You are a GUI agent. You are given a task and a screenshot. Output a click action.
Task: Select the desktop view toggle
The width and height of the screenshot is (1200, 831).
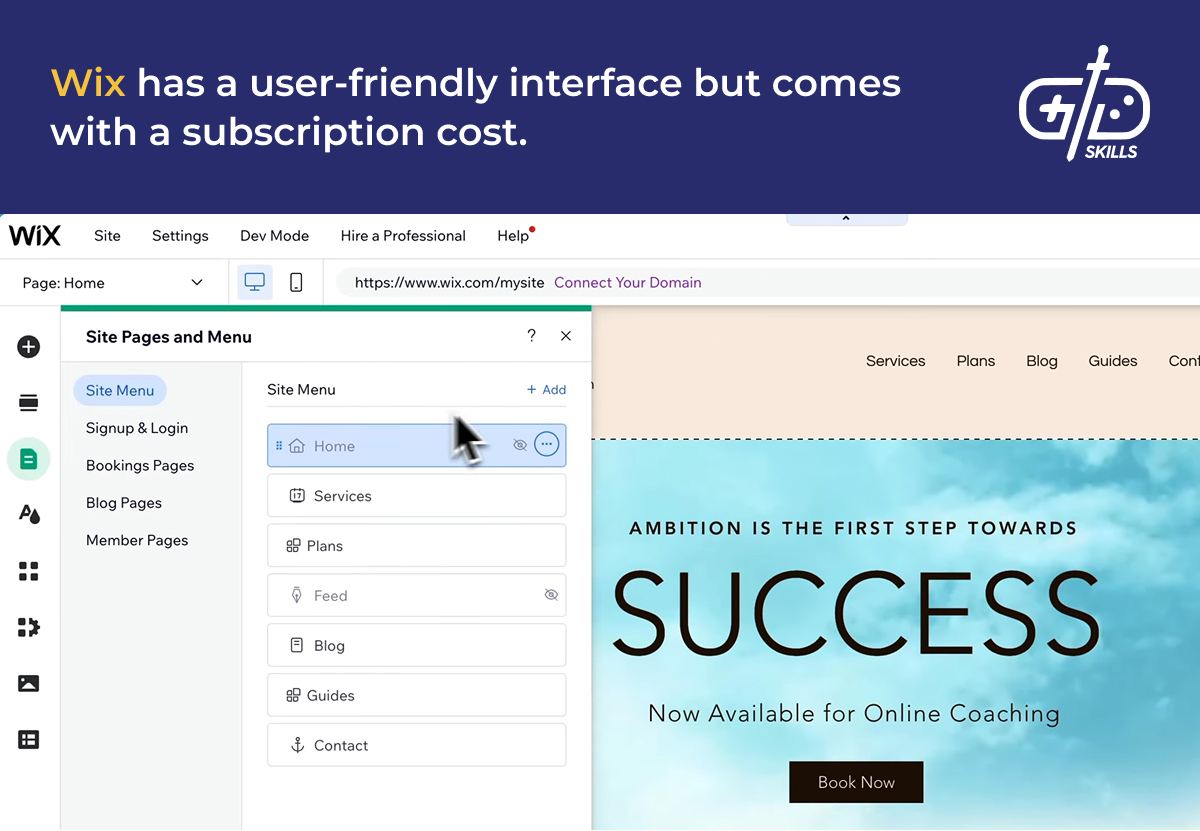click(254, 282)
